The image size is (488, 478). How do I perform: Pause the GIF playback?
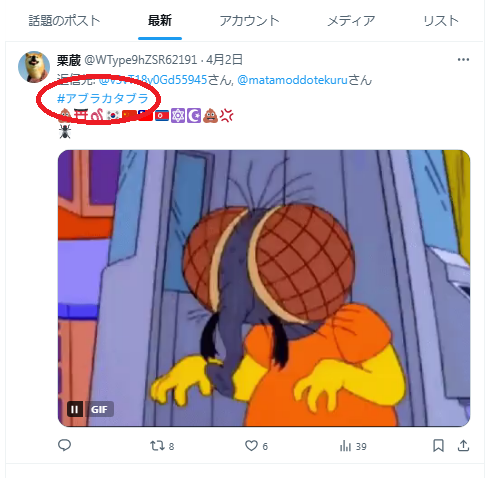pos(75,409)
